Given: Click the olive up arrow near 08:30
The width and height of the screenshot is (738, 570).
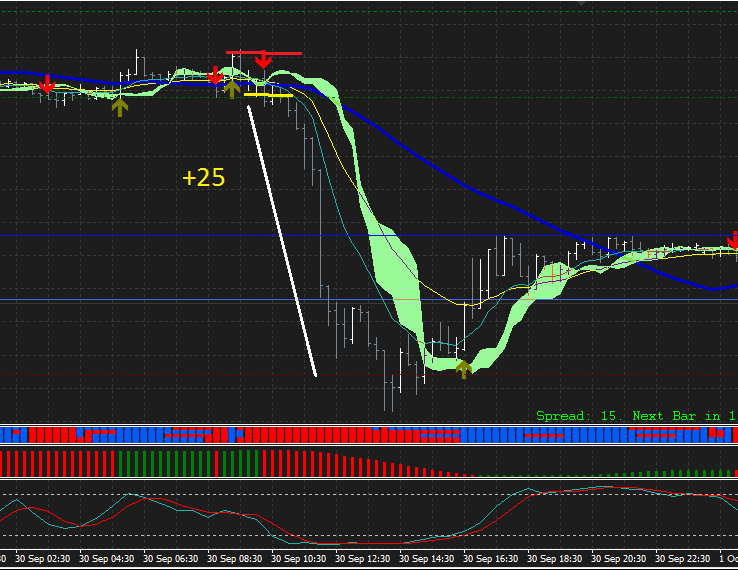Looking at the screenshot, I should pyautogui.click(x=232, y=89).
